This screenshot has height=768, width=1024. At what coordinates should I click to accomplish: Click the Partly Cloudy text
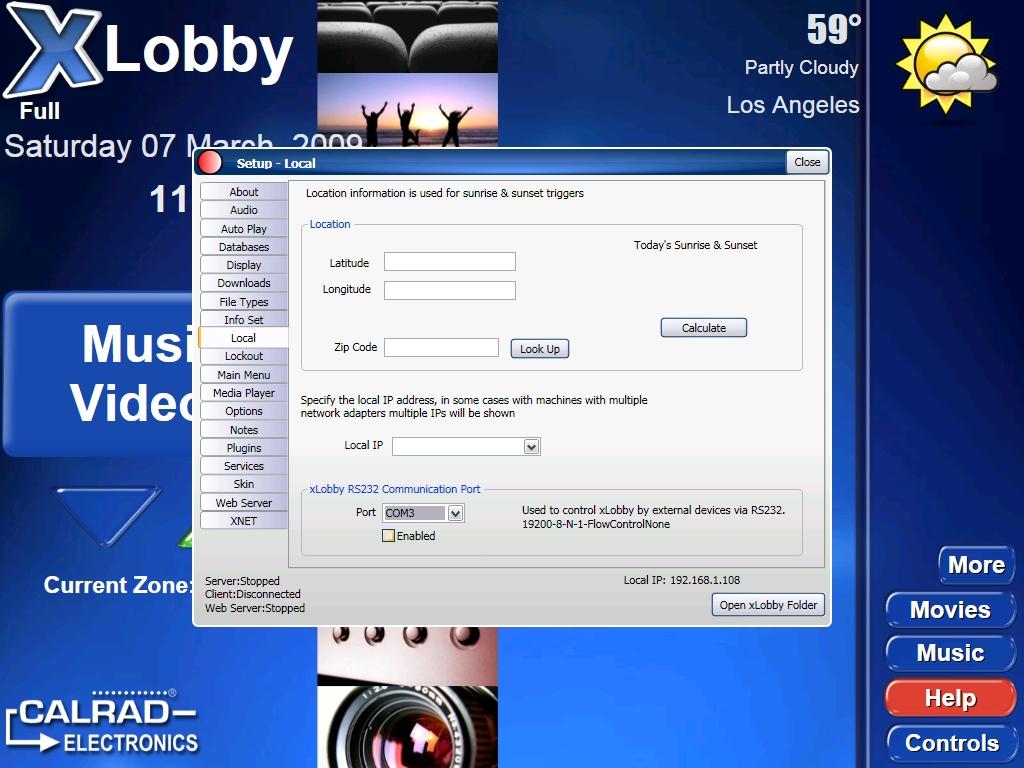(801, 68)
